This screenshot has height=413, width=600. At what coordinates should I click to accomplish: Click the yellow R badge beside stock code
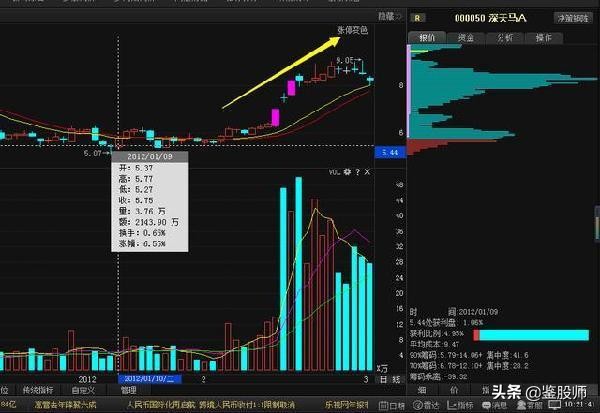pyautogui.click(x=417, y=18)
